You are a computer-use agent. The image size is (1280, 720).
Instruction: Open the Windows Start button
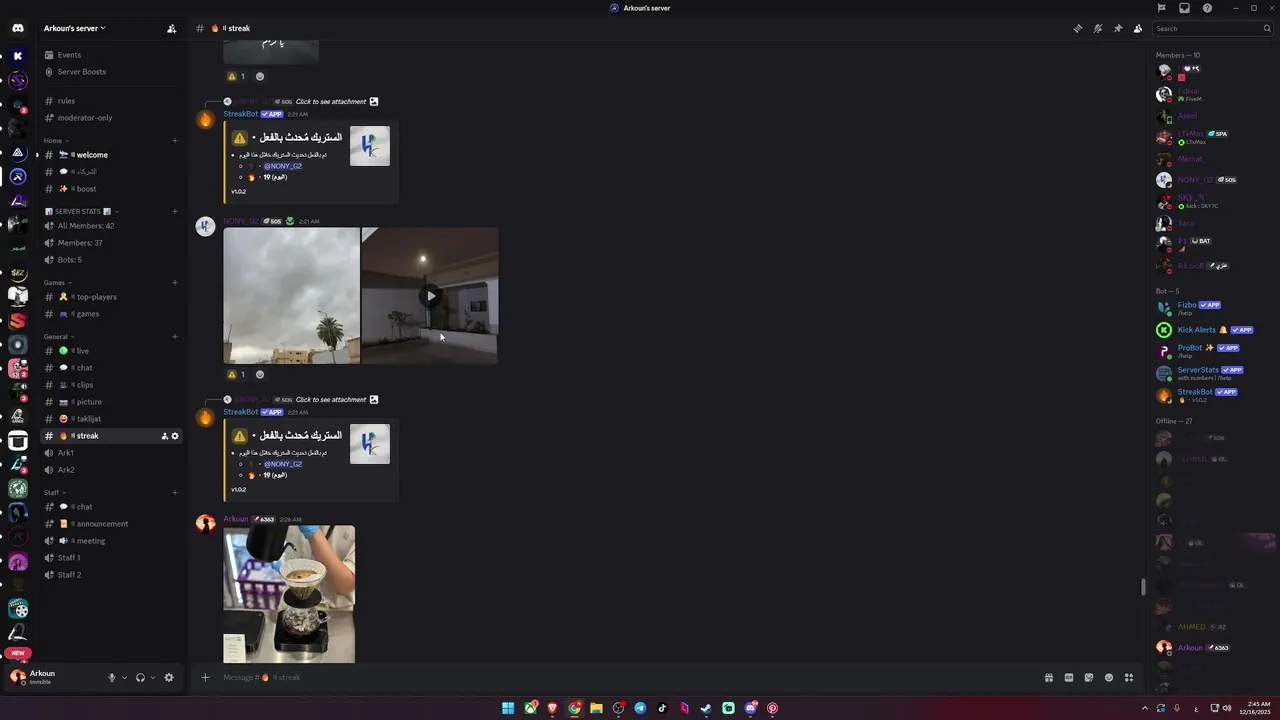[x=508, y=708]
